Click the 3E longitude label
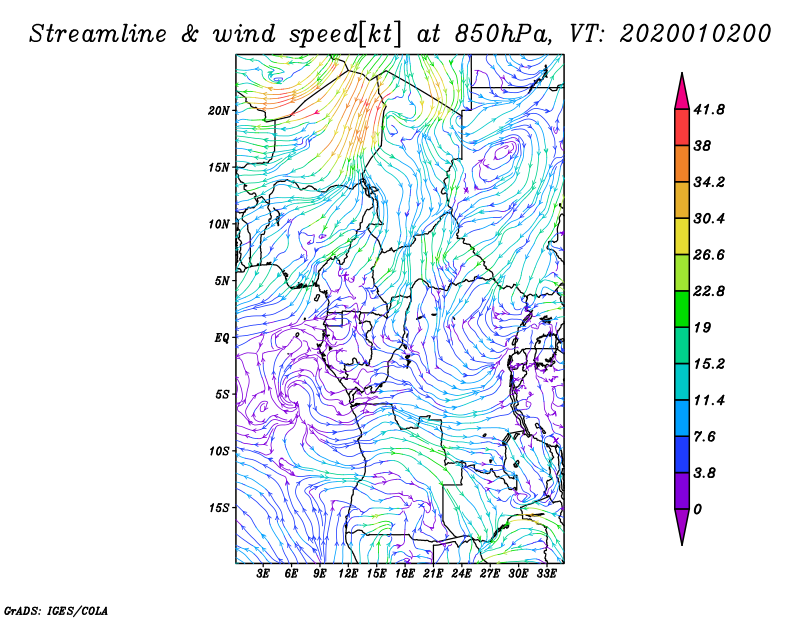The height and width of the screenshot is (618, 800). [x=264, y=575]
